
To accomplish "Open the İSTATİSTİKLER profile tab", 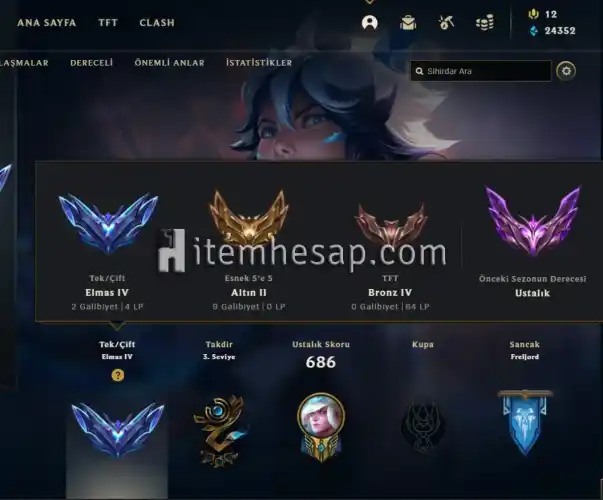I will [259, 63].
